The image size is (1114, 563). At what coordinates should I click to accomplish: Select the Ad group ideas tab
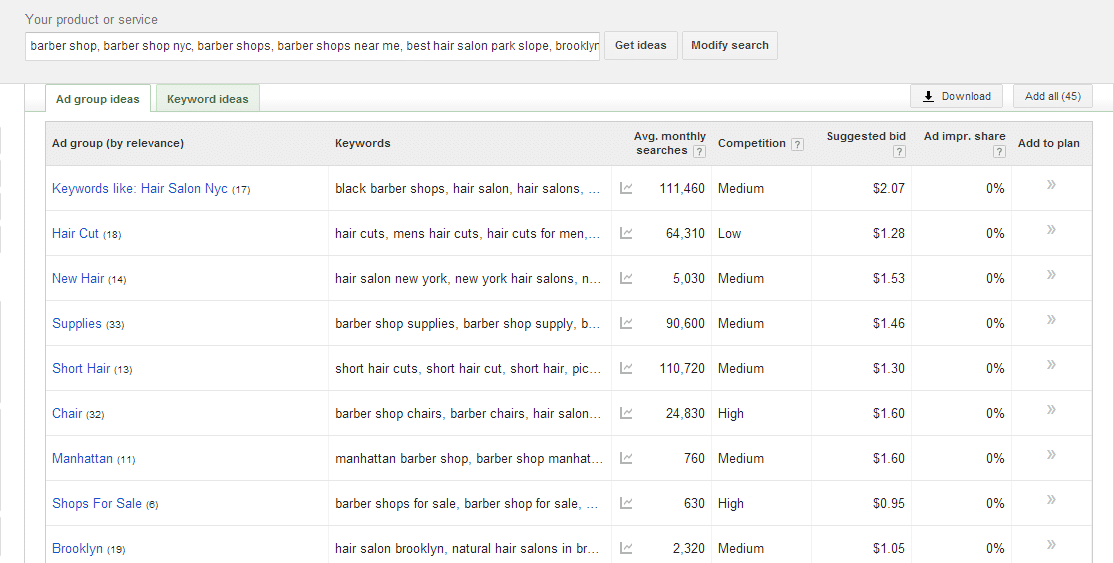click(98, 99)
